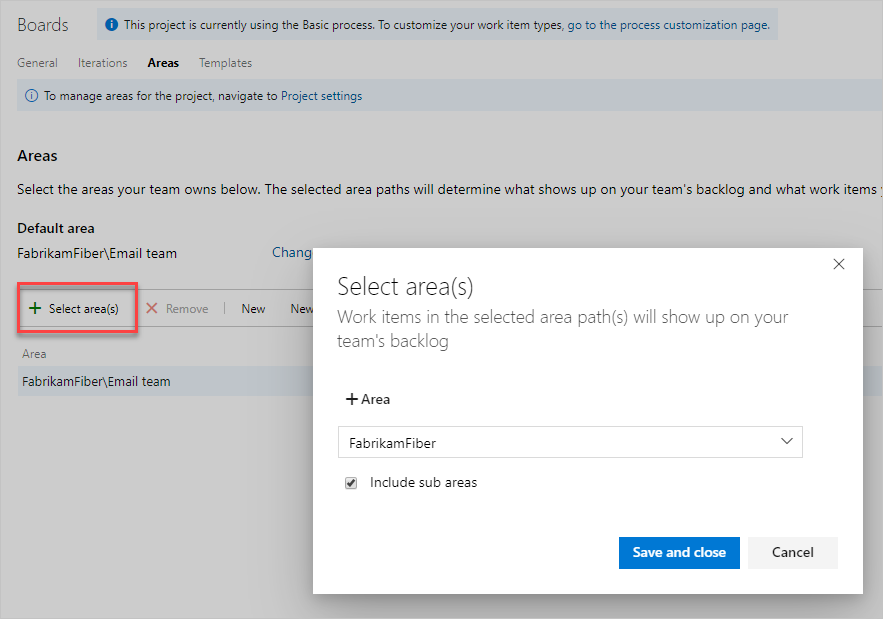This screenshot has width=883, height=619.
Task: Click the plus icon next to Area
Action: 352,399
